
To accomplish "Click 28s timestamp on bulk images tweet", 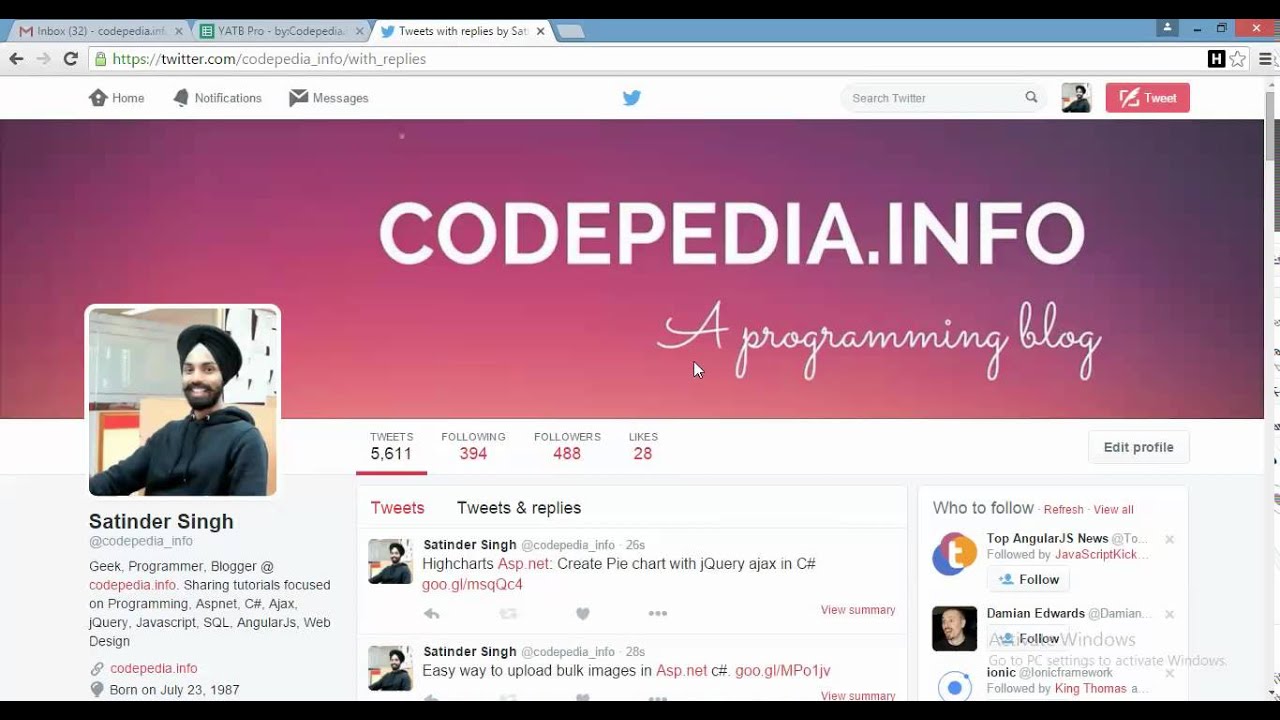I will click(x=635, y=652).
